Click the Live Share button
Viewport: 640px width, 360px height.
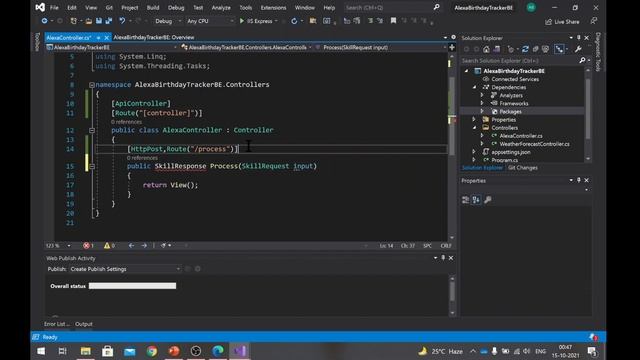coord(562,22)
